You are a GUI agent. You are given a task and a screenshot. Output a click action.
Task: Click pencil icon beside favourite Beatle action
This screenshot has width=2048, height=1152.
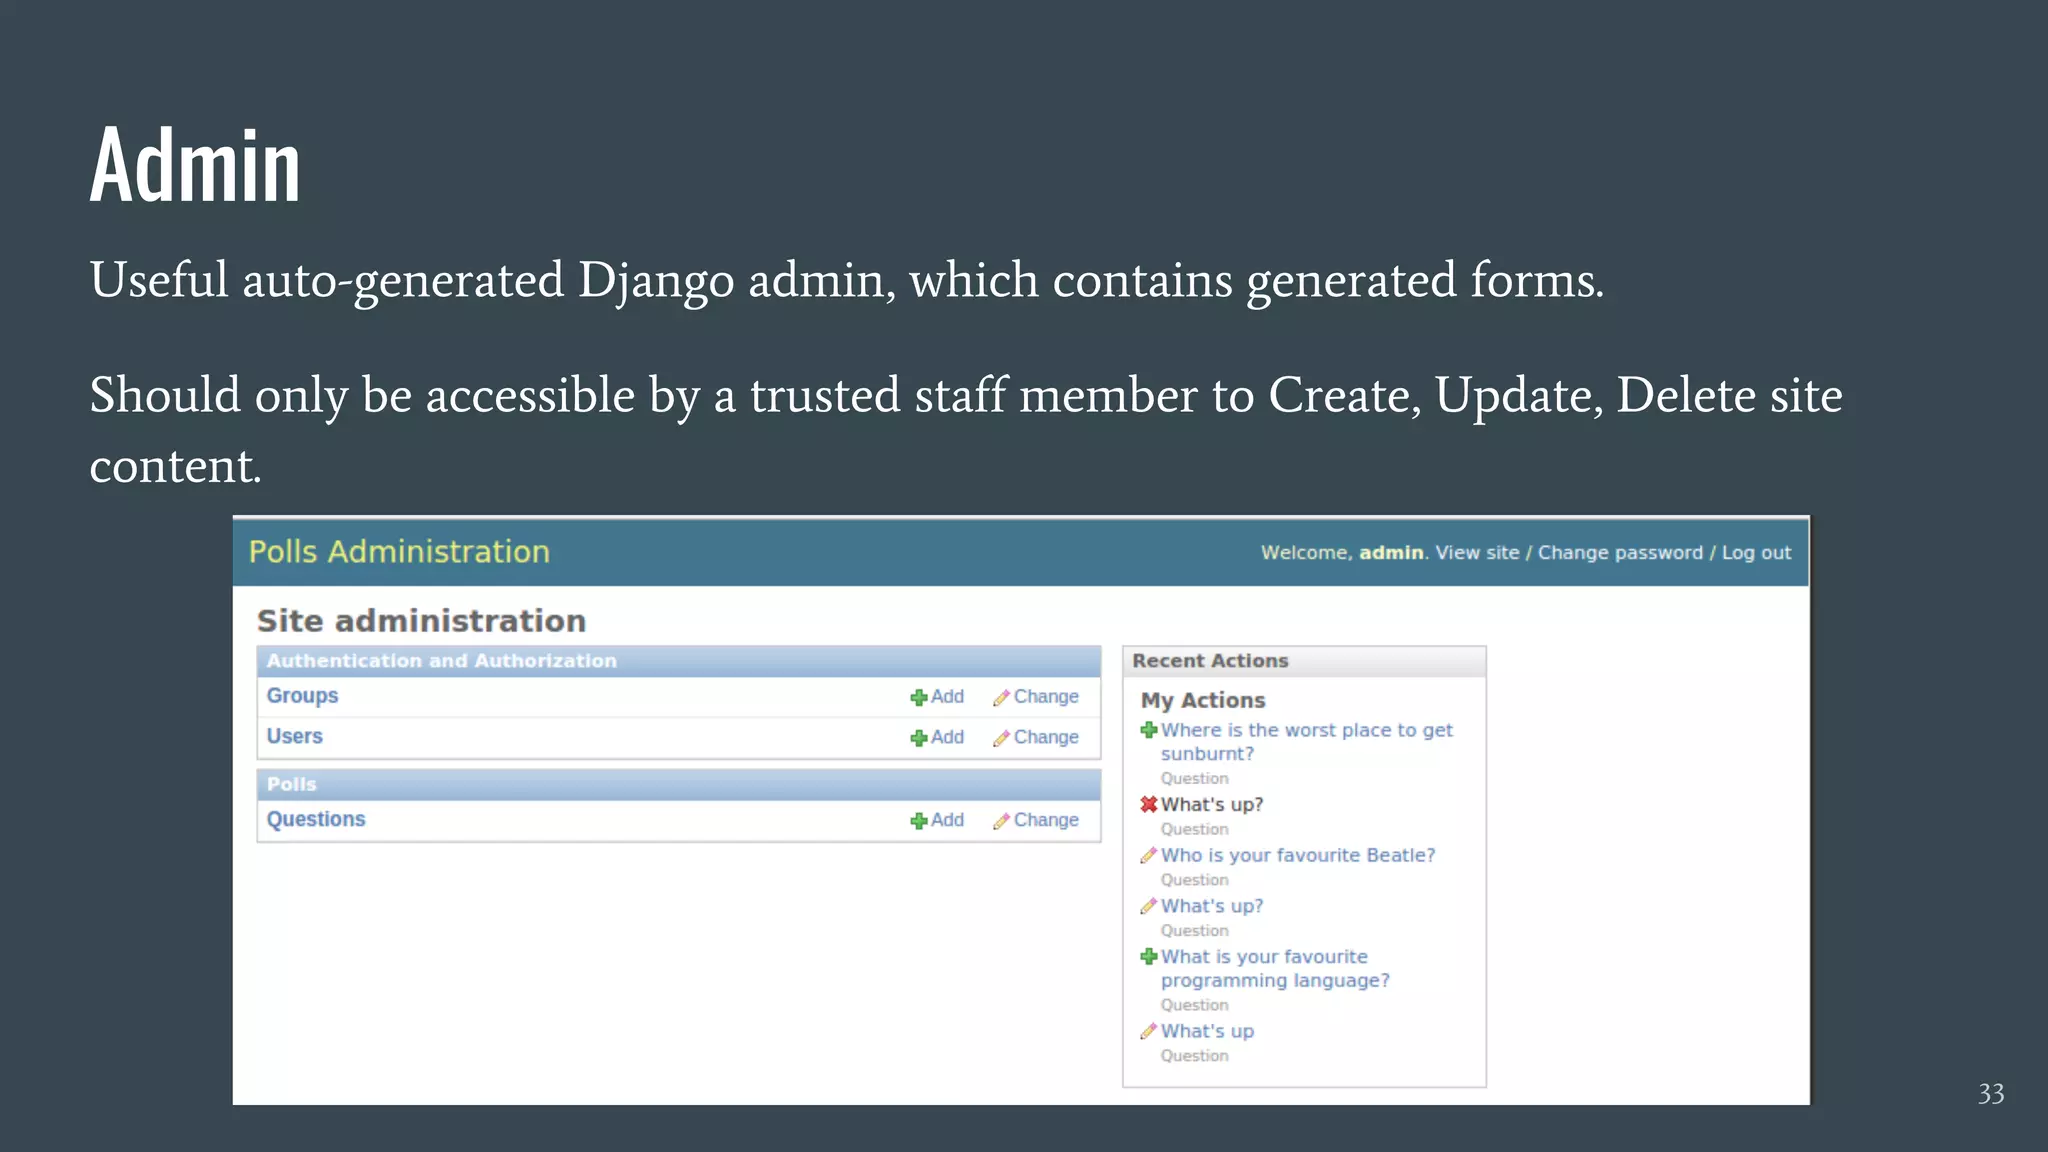point(1148,855)
